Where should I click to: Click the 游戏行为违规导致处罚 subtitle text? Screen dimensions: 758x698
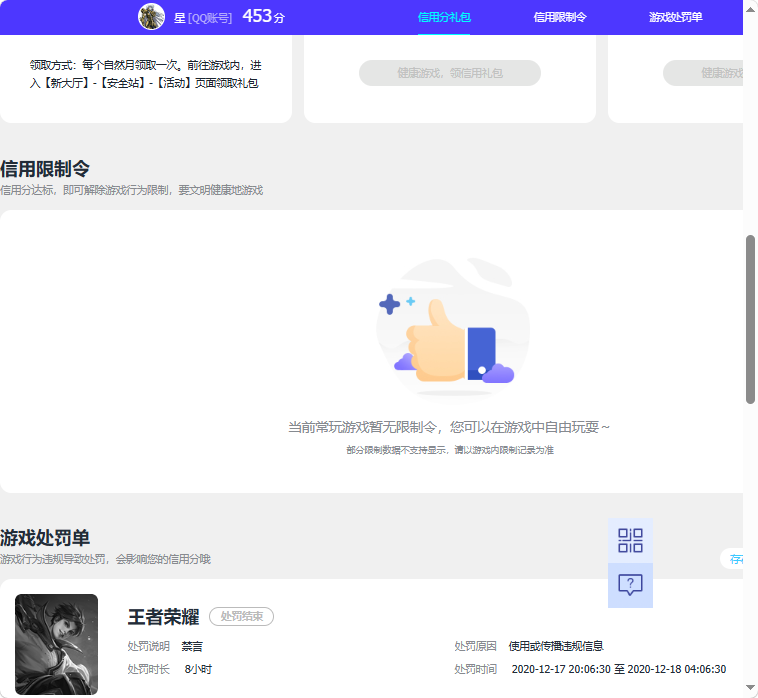[x=105, y=559]
